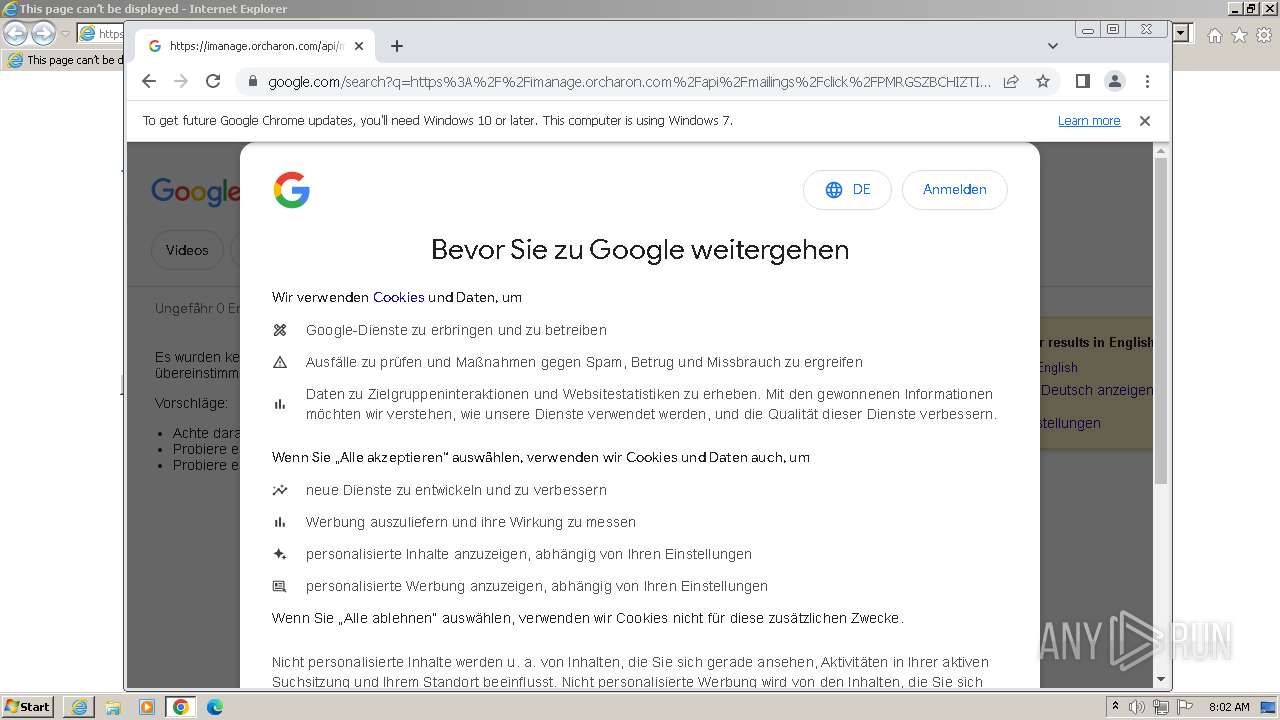Open Microsoft Edge from taskbar
Image resolution: width=1280 pixels, height=720 pixels.
[x=215, y=707]
